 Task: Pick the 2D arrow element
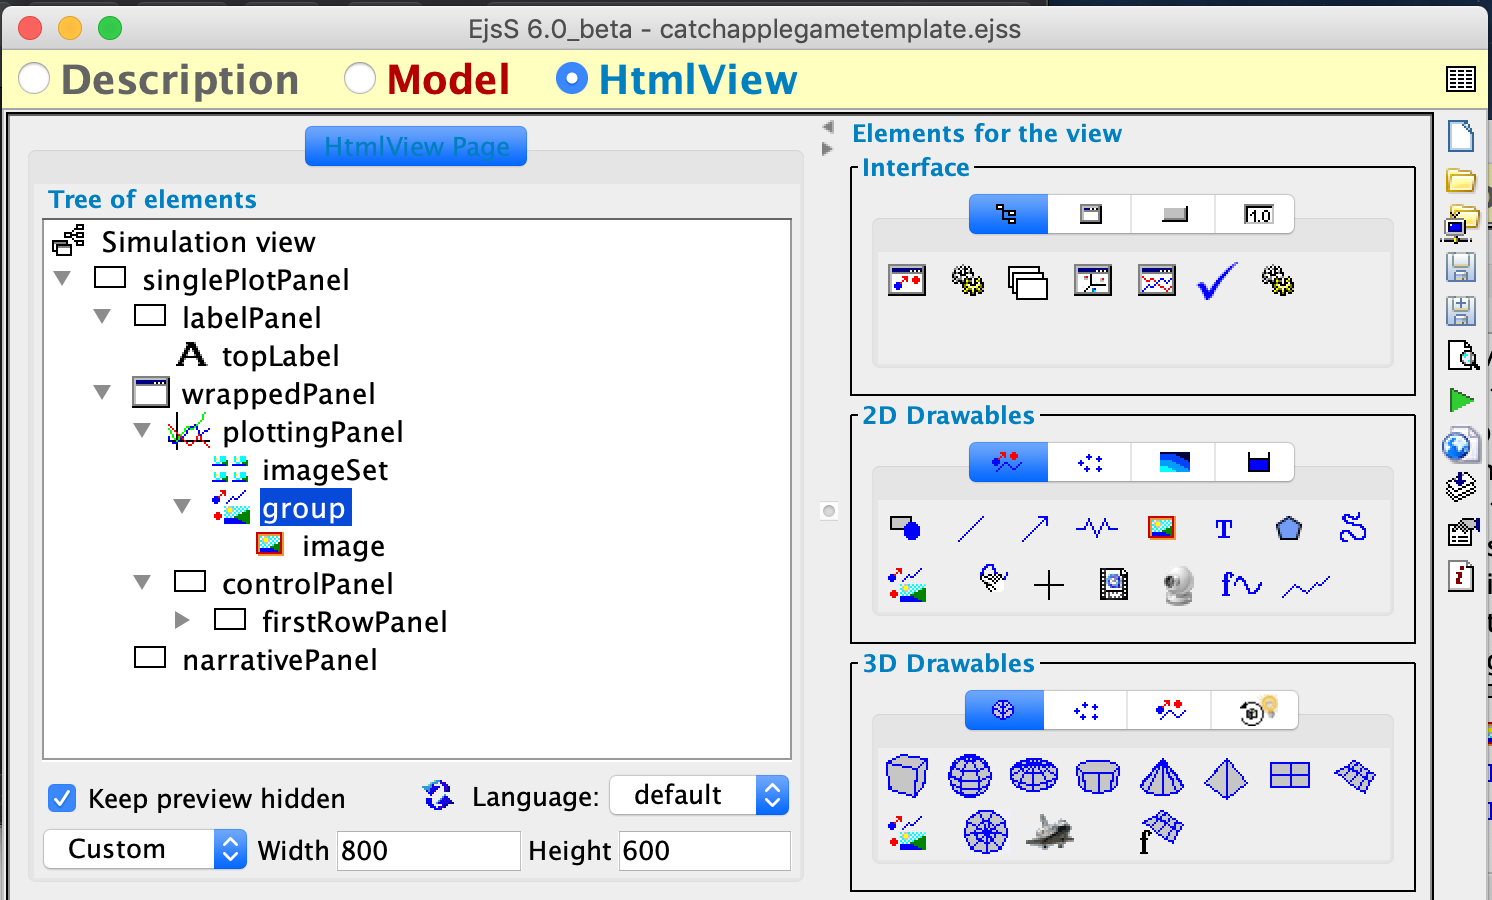coord(1035,528)
